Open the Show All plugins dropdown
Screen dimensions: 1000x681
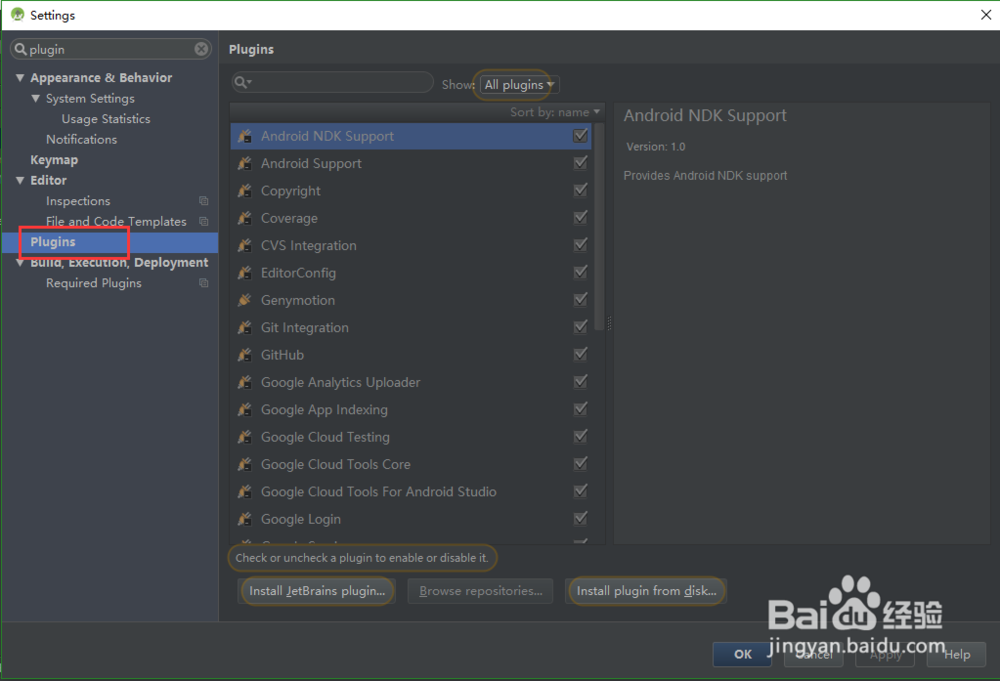(519, 84)
